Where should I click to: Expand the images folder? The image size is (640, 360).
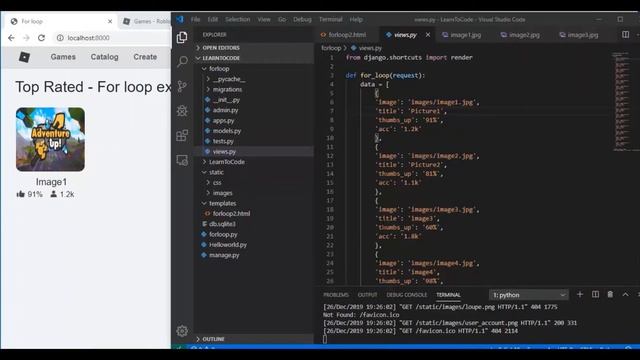254,193
